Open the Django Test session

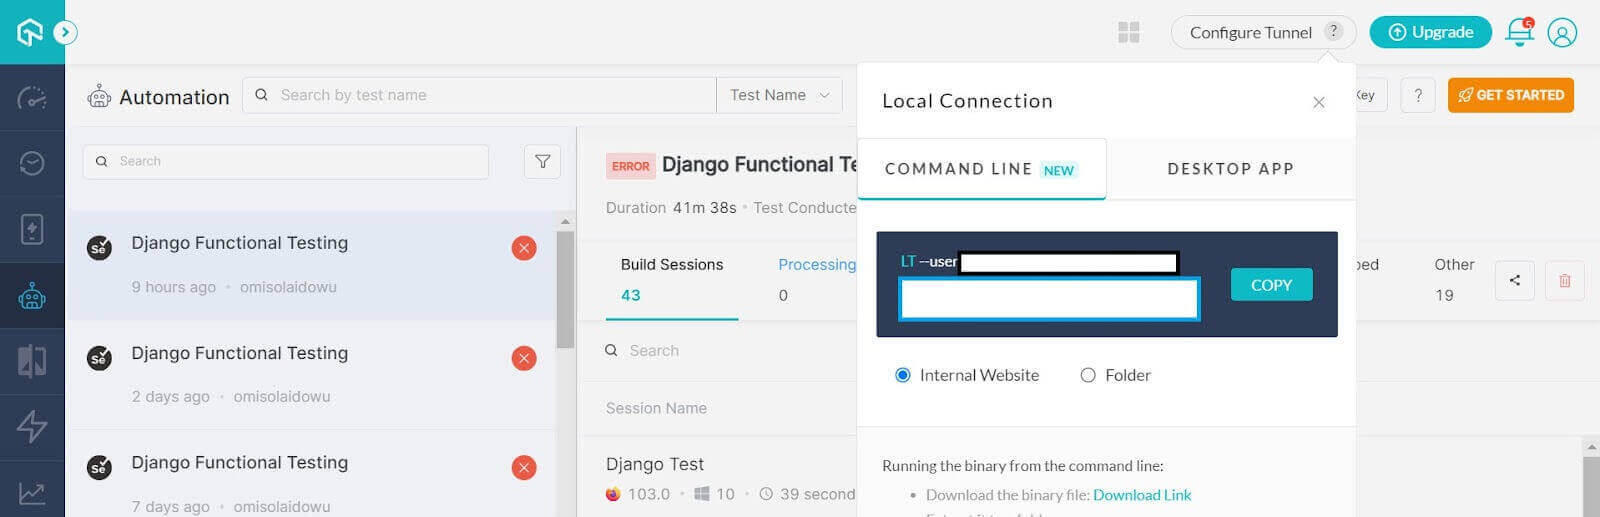(x=655, y=464)
